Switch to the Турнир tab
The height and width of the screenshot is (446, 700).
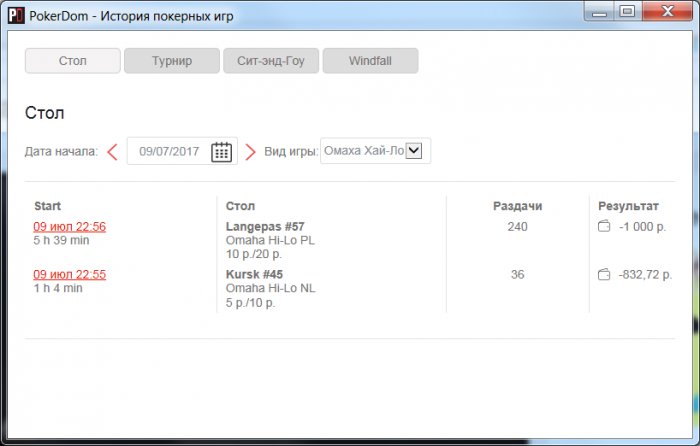pos(172,61)
